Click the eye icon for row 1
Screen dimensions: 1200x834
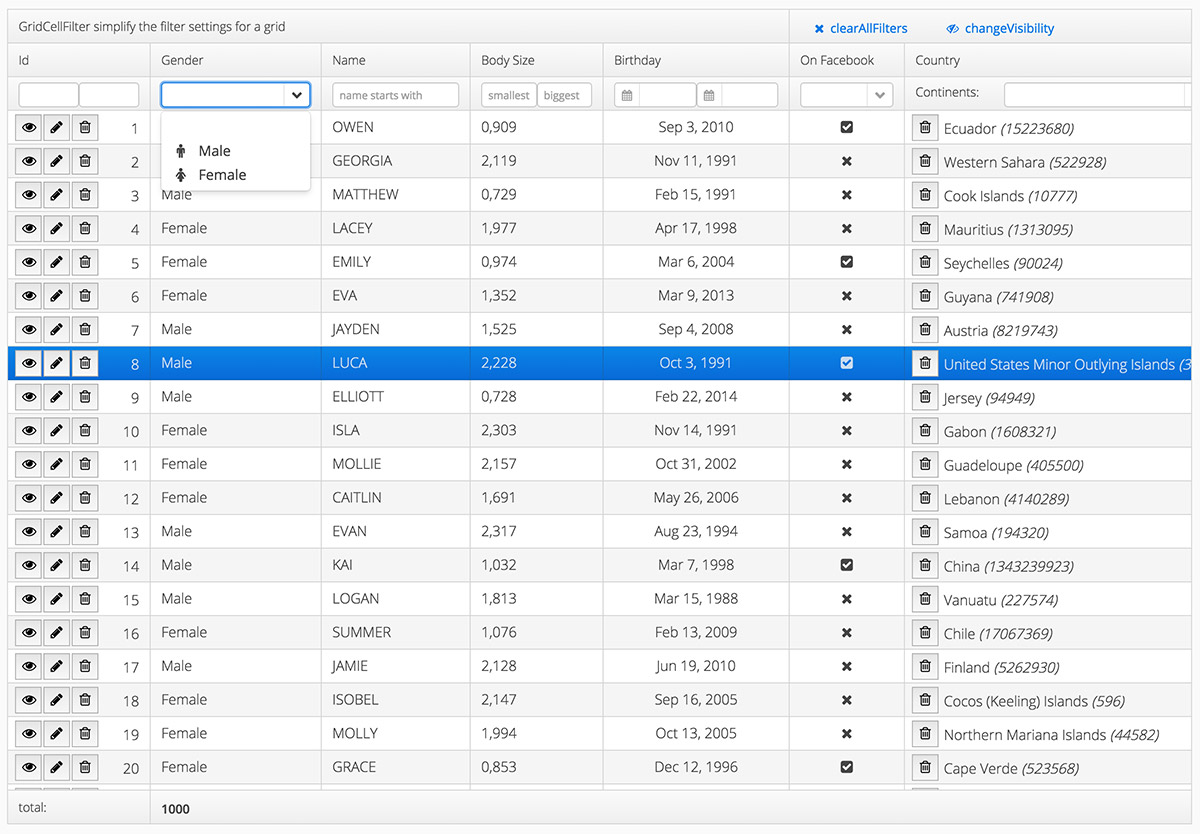point(29,128)
